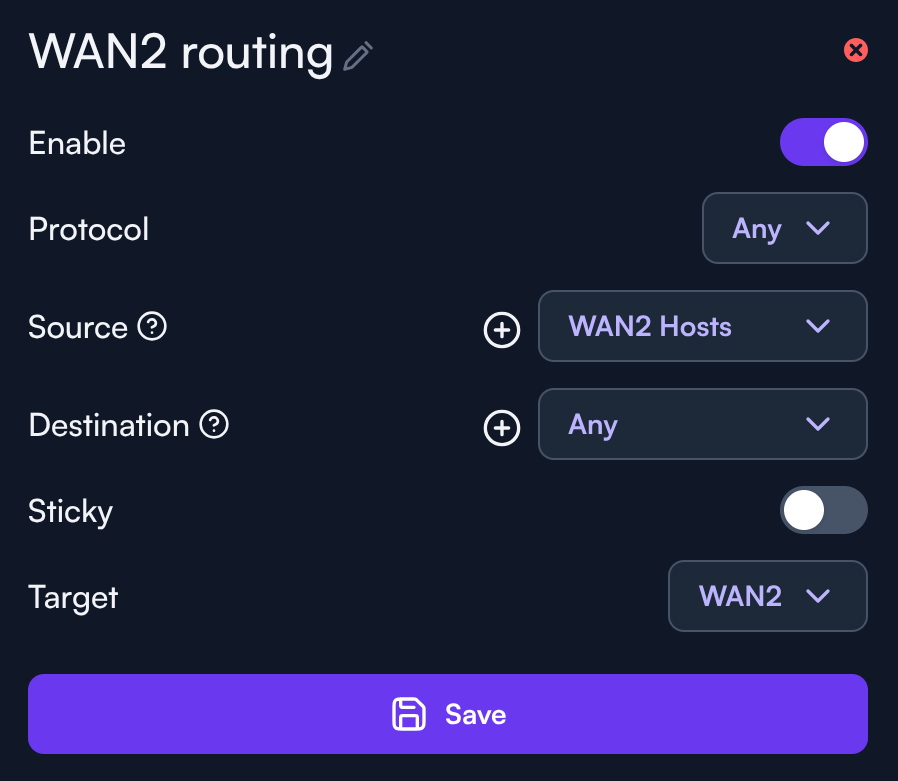The width and height of the screenshot is (898, 781).
Task: Open the WAN2 Hosts source dropdown
Action: click(702, 326)
